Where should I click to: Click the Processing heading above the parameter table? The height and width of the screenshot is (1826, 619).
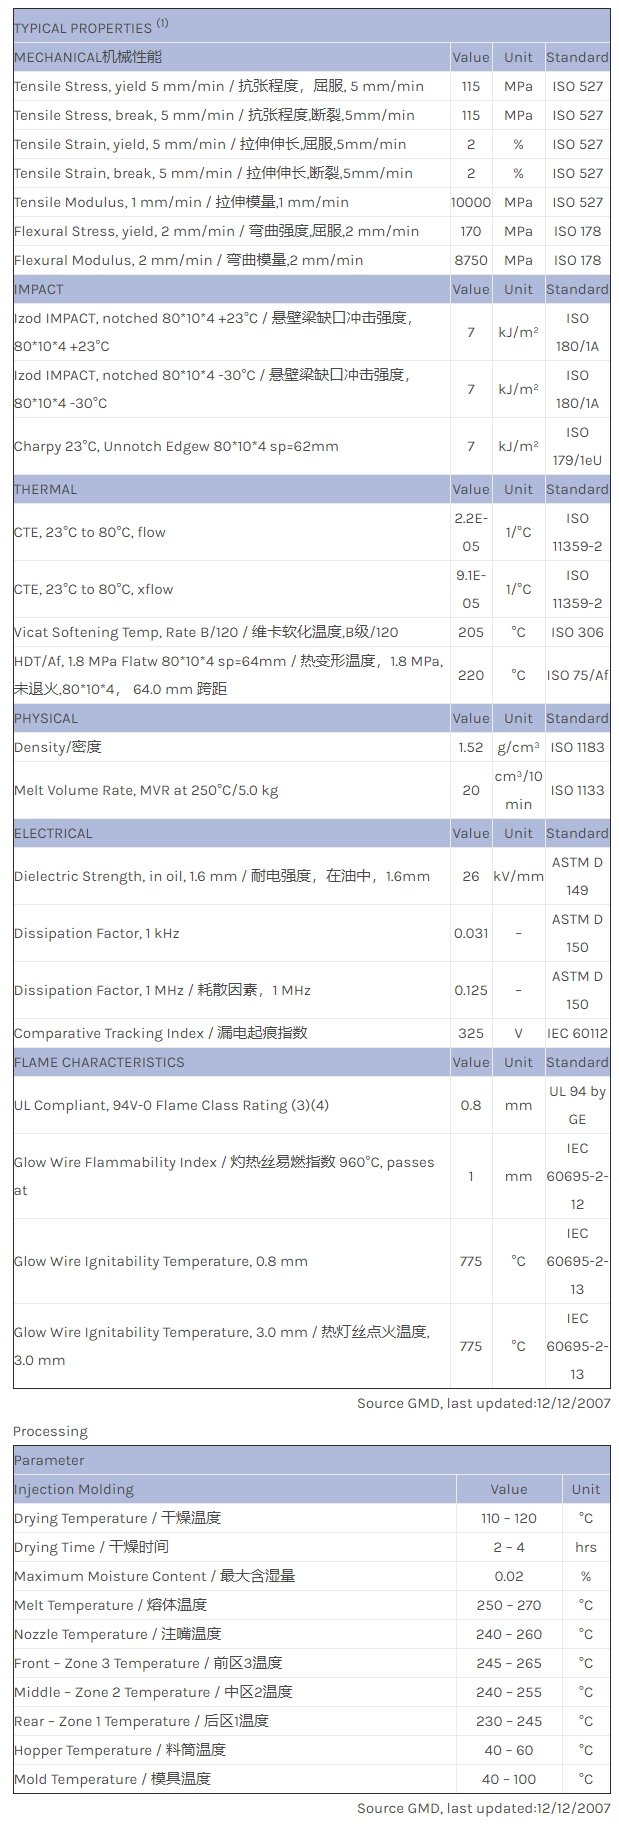[x=50, y=1431]
